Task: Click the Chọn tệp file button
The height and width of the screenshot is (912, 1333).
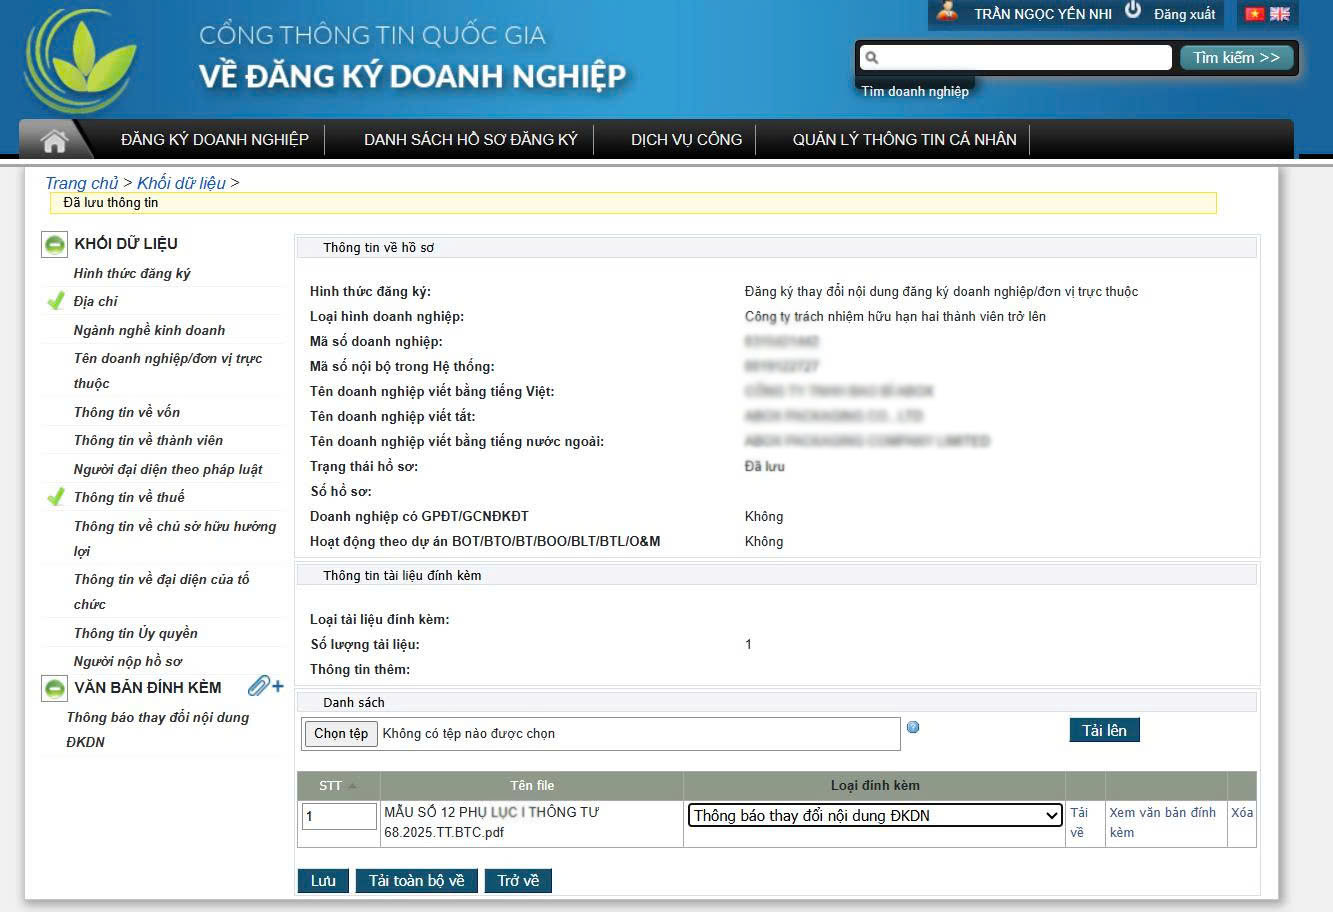Action: coord(341,734)
